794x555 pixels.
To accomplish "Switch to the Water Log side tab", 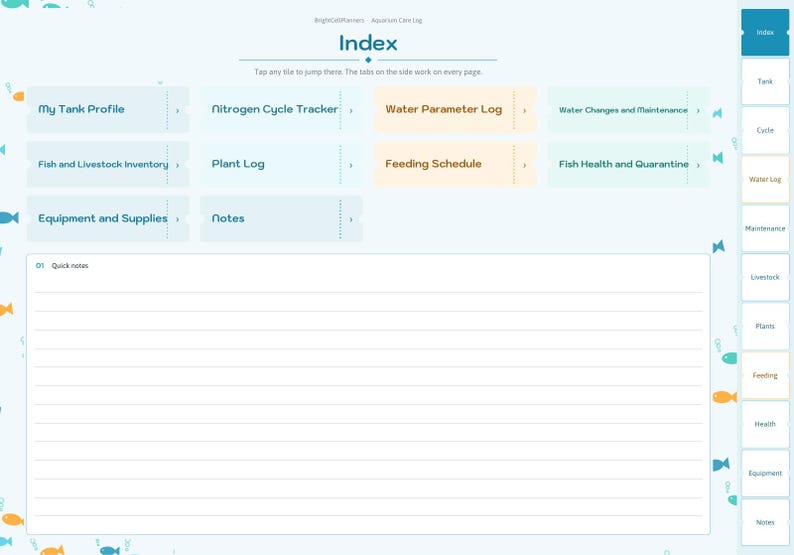I will coord(765,180).
